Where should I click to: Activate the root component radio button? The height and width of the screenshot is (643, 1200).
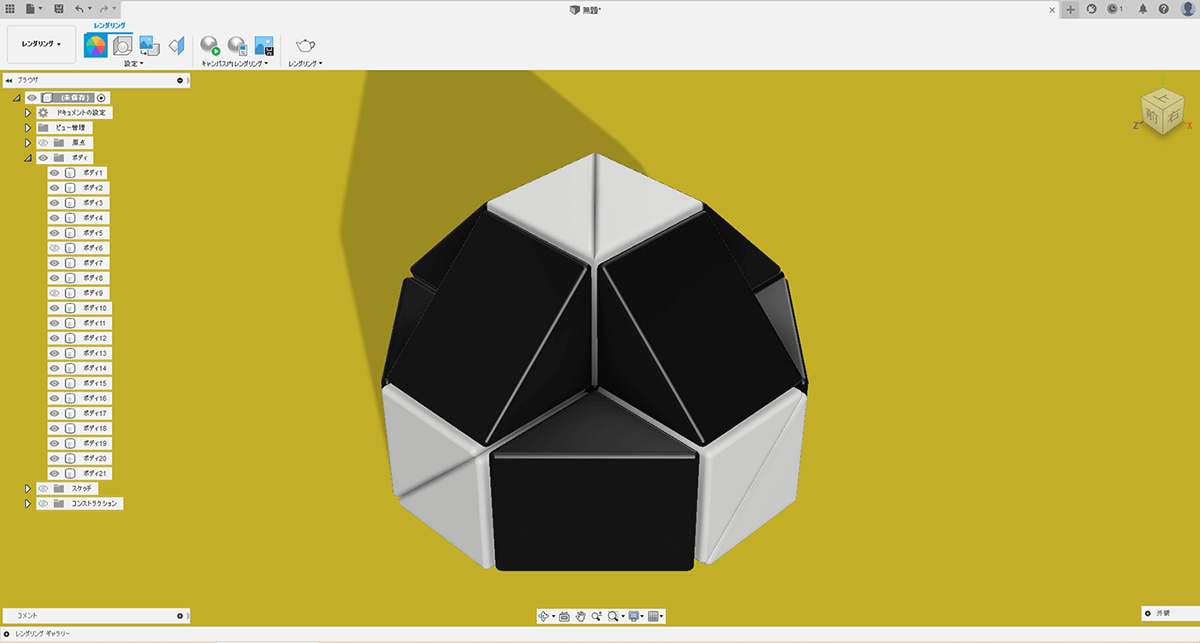click(102, 98)
